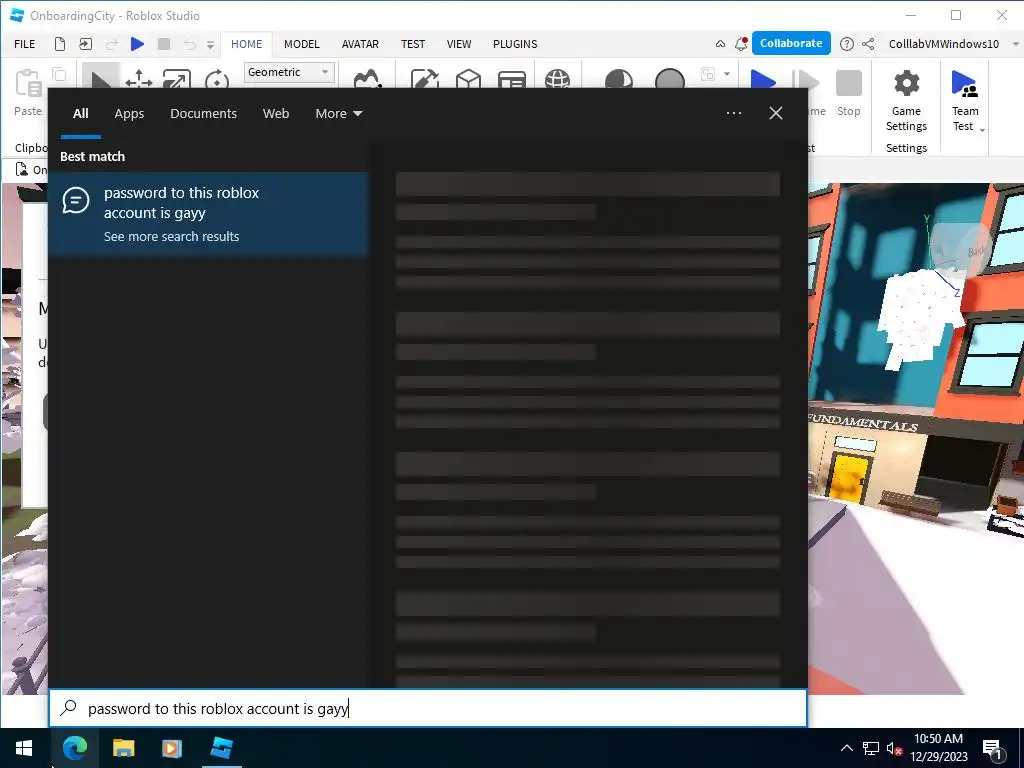This screenshot has height=768, width=1024.
Task: Select the PLUGINS ribbon tab
Action: pos(515,44)
